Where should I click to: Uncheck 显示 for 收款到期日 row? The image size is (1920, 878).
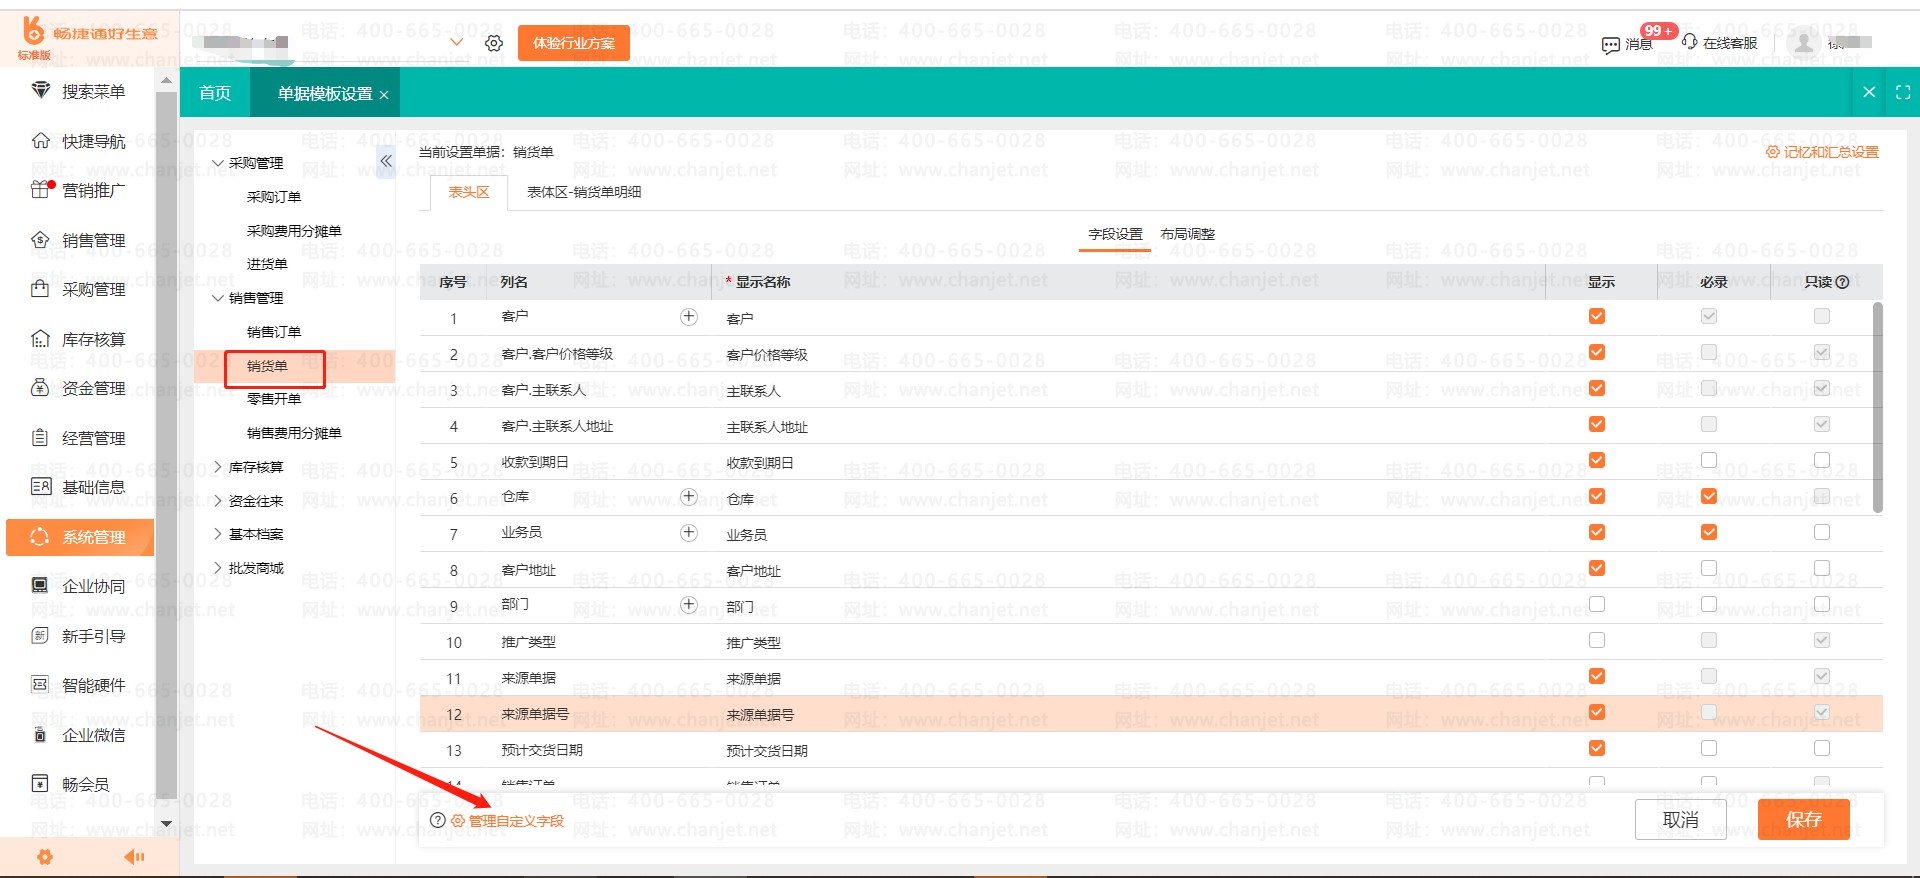pos(1597,460)
